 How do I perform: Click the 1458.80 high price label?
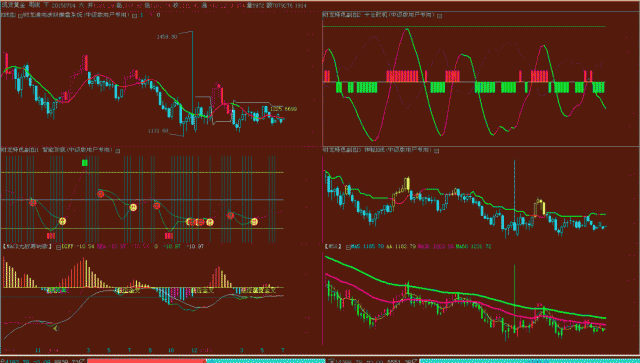coord(167,37)
